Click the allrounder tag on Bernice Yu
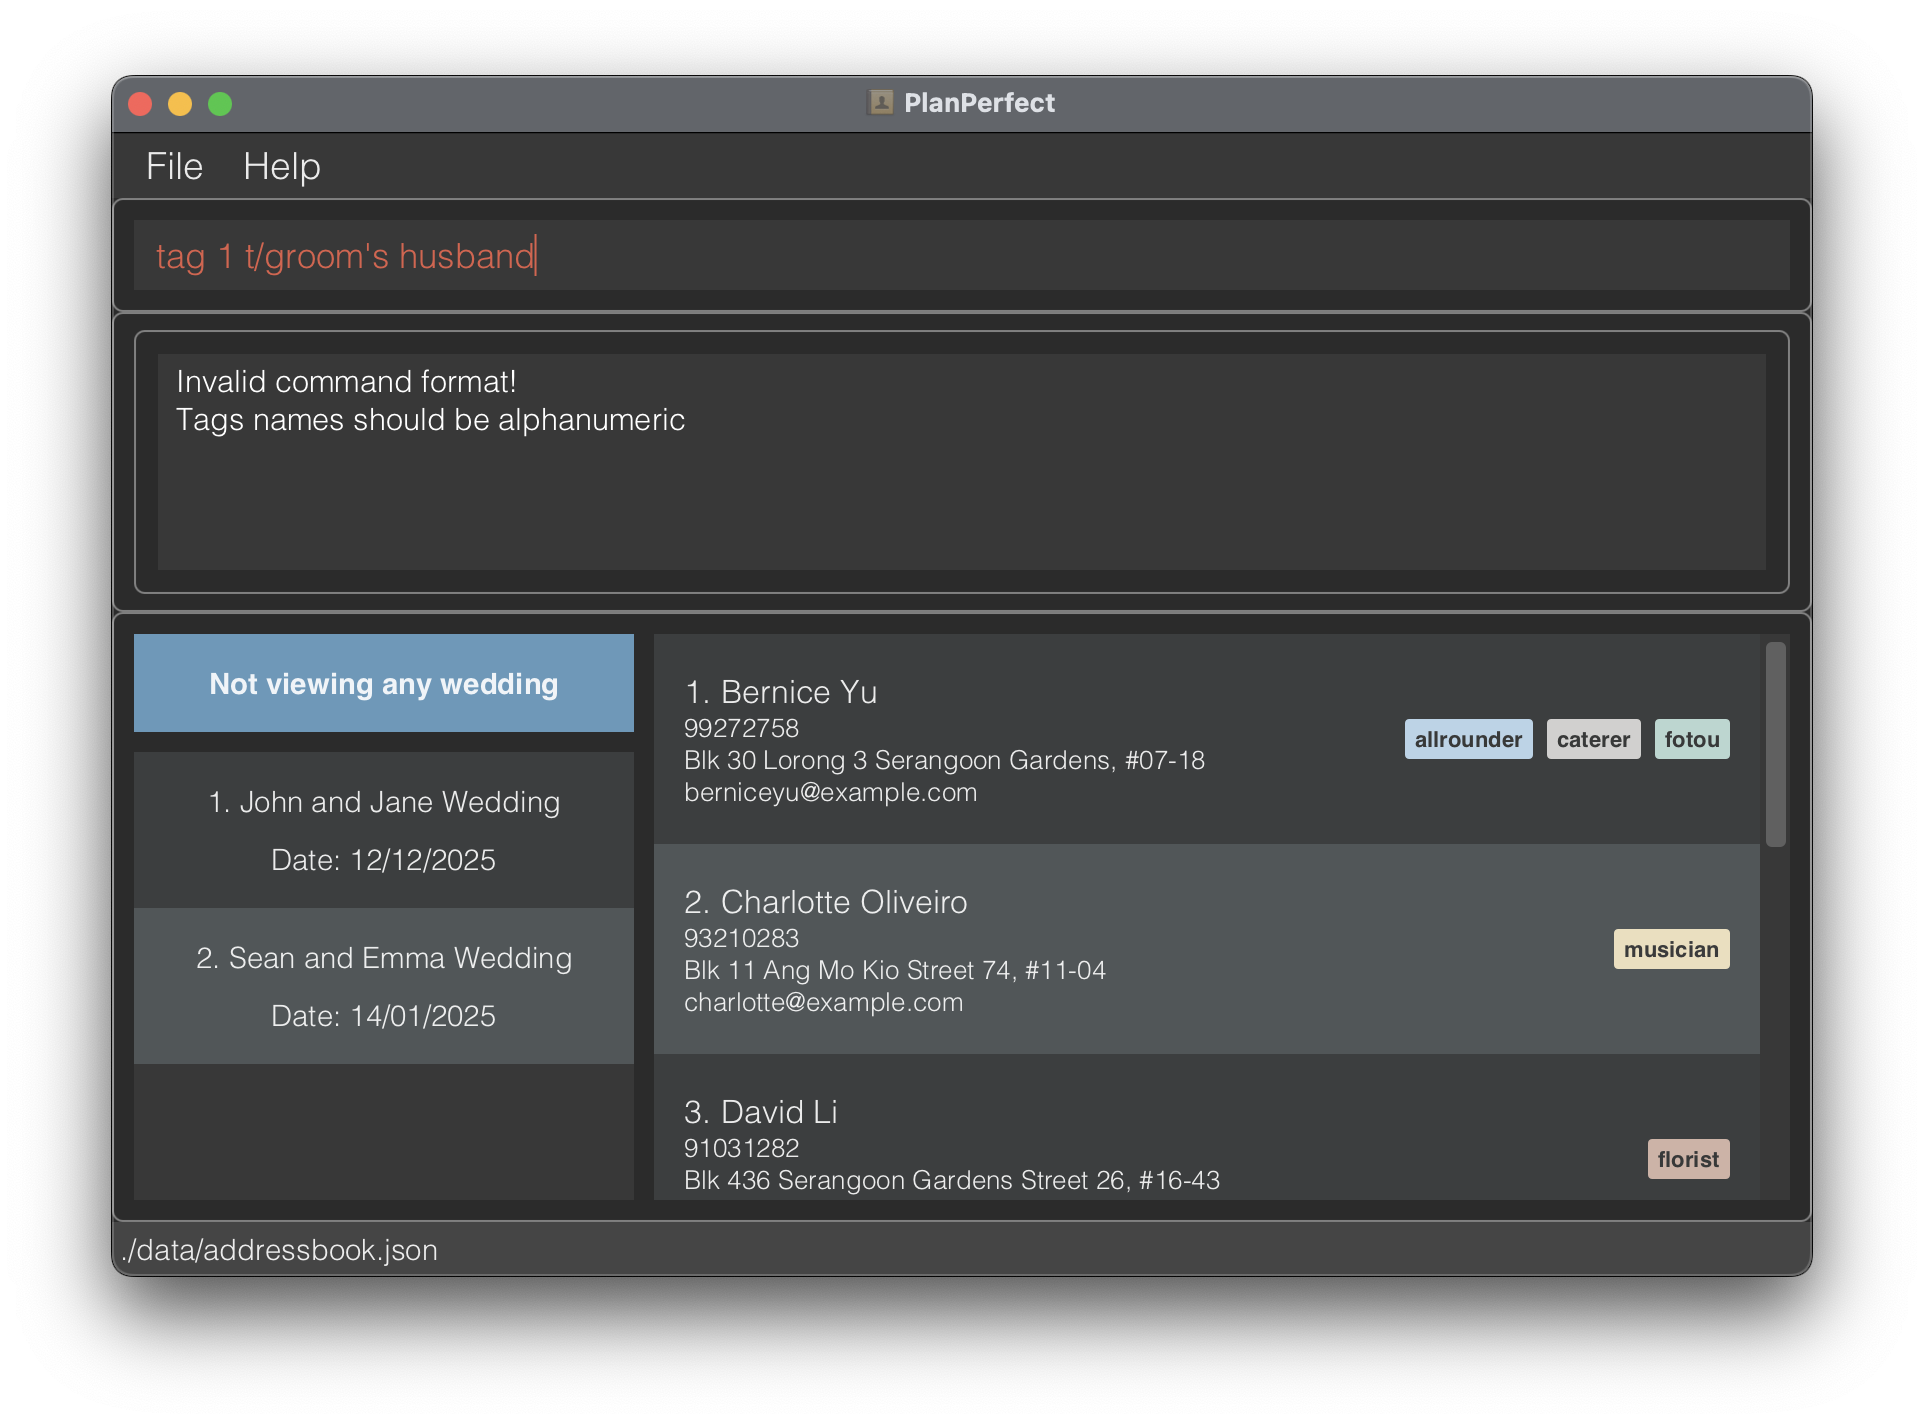Image resolution: width=1924 pixels, height=1424 pixels. [x=1467, y=739]
